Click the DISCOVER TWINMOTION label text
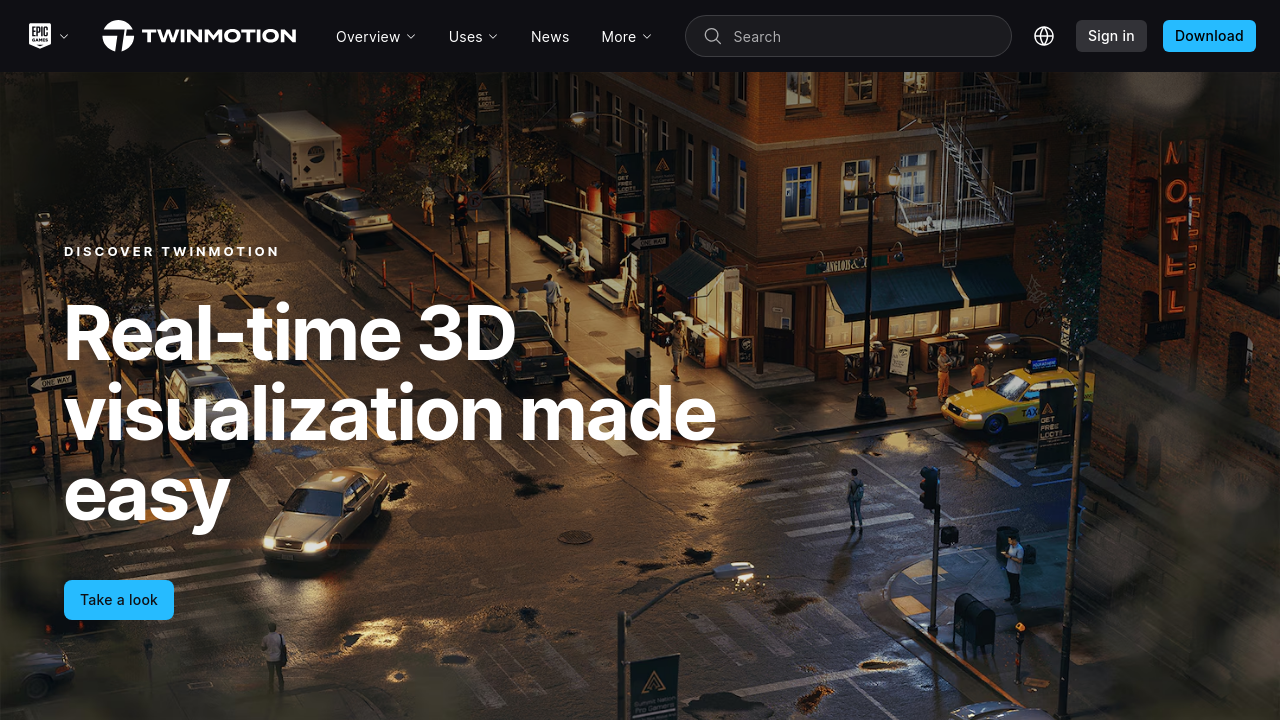The width and height of the screenshot is (1280, 720). coord(172,252)
